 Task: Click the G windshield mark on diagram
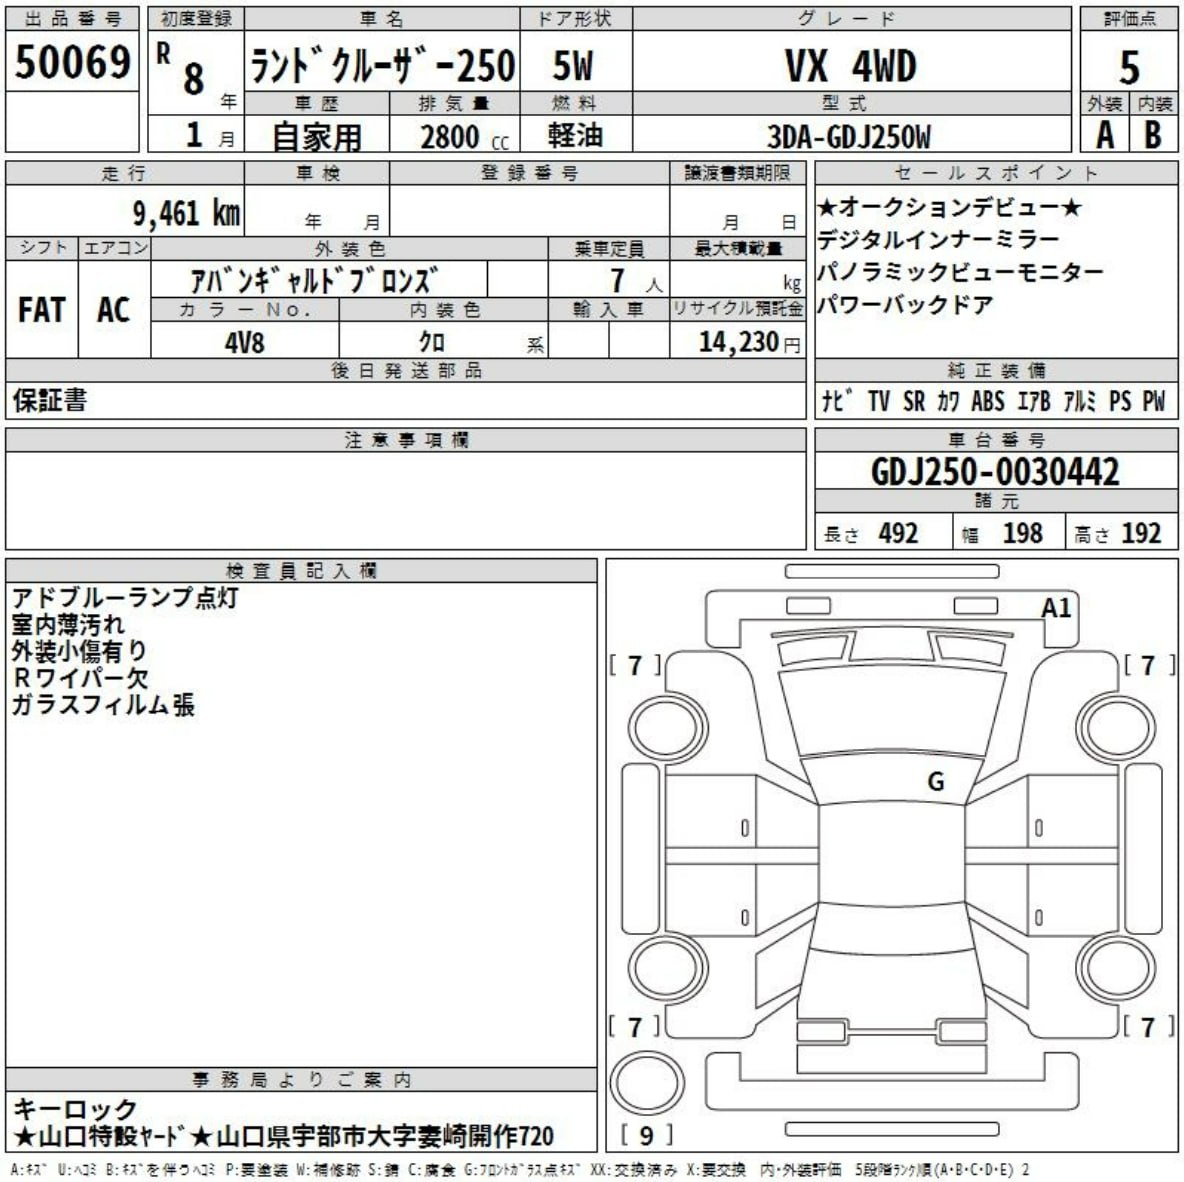pyautogui.click(x=936, y=781)
